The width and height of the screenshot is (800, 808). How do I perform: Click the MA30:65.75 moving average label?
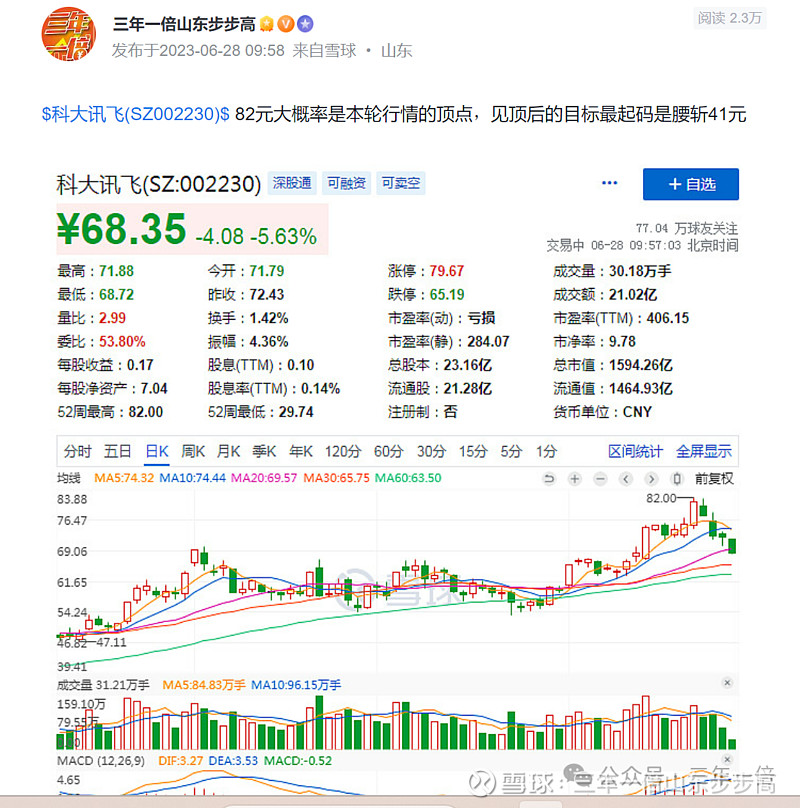(336, 478)
